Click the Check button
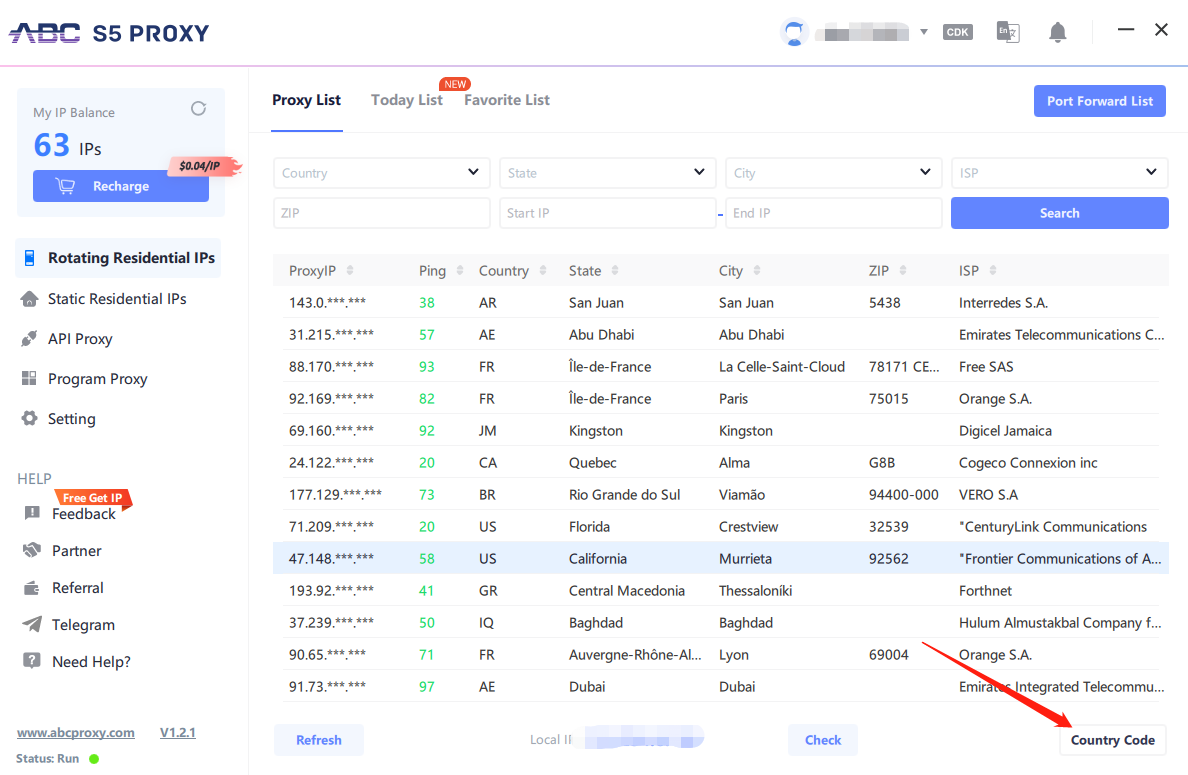The width and height of the screenshot is (1188, 775). click(x=823, y=740)
